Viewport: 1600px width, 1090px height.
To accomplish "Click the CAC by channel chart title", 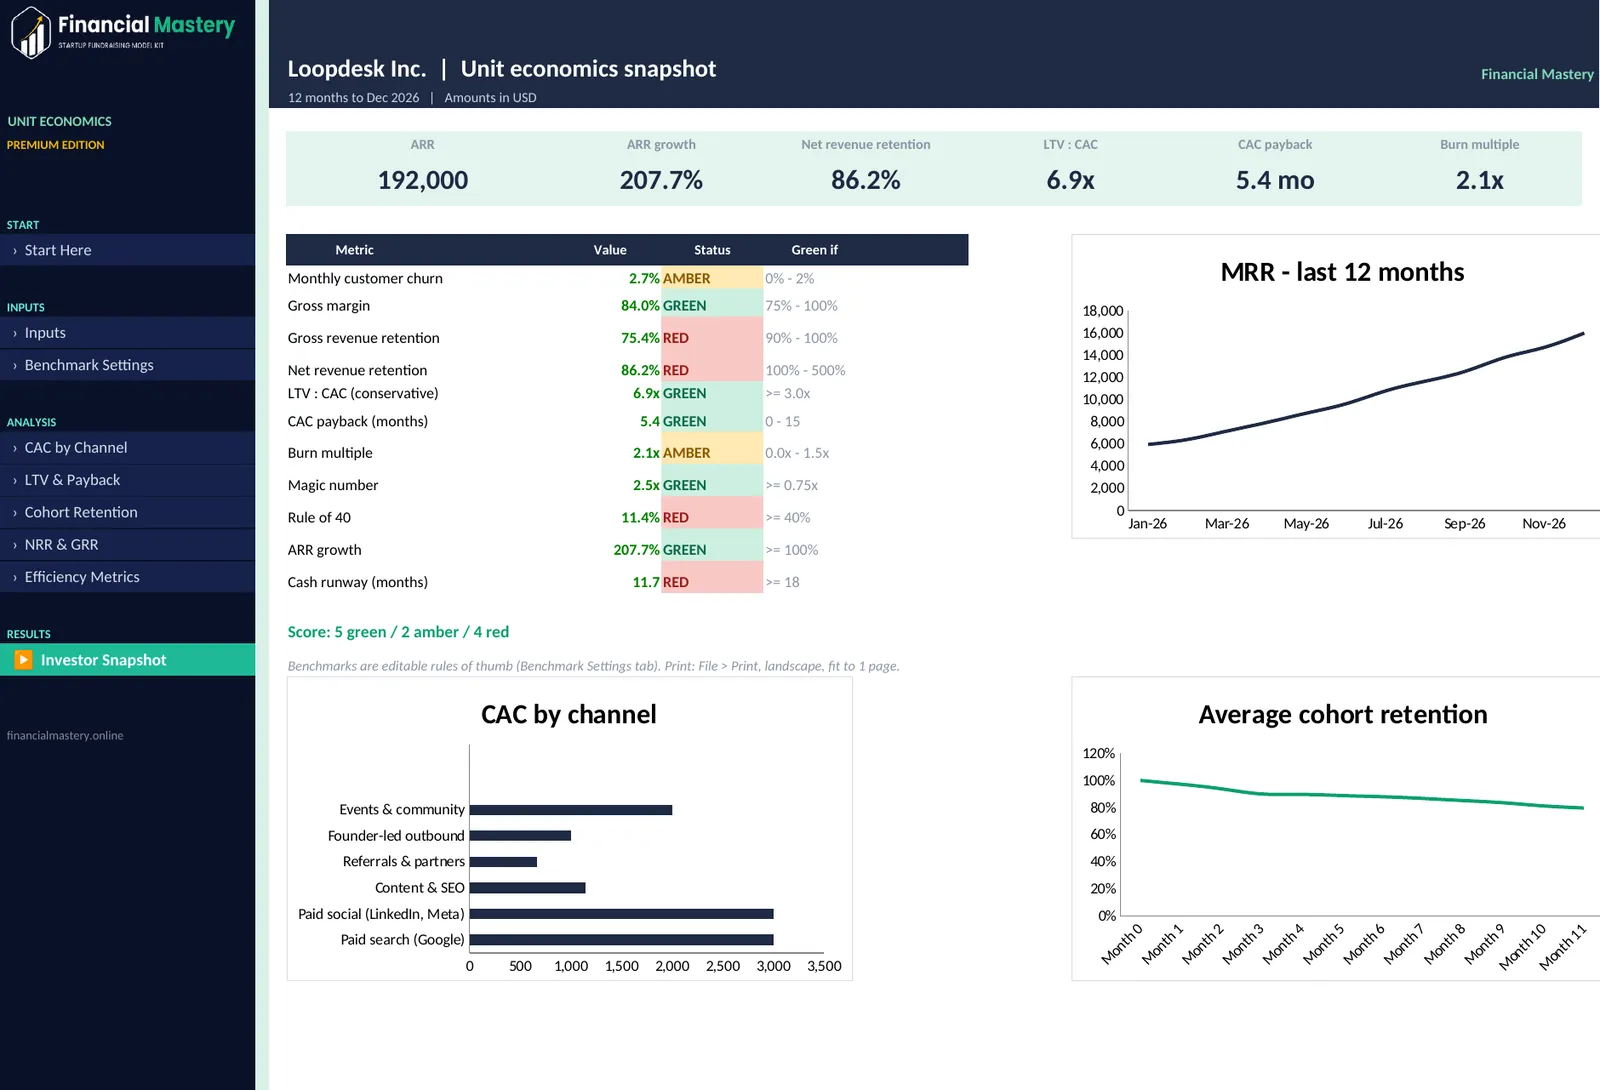I will point(569,714).
